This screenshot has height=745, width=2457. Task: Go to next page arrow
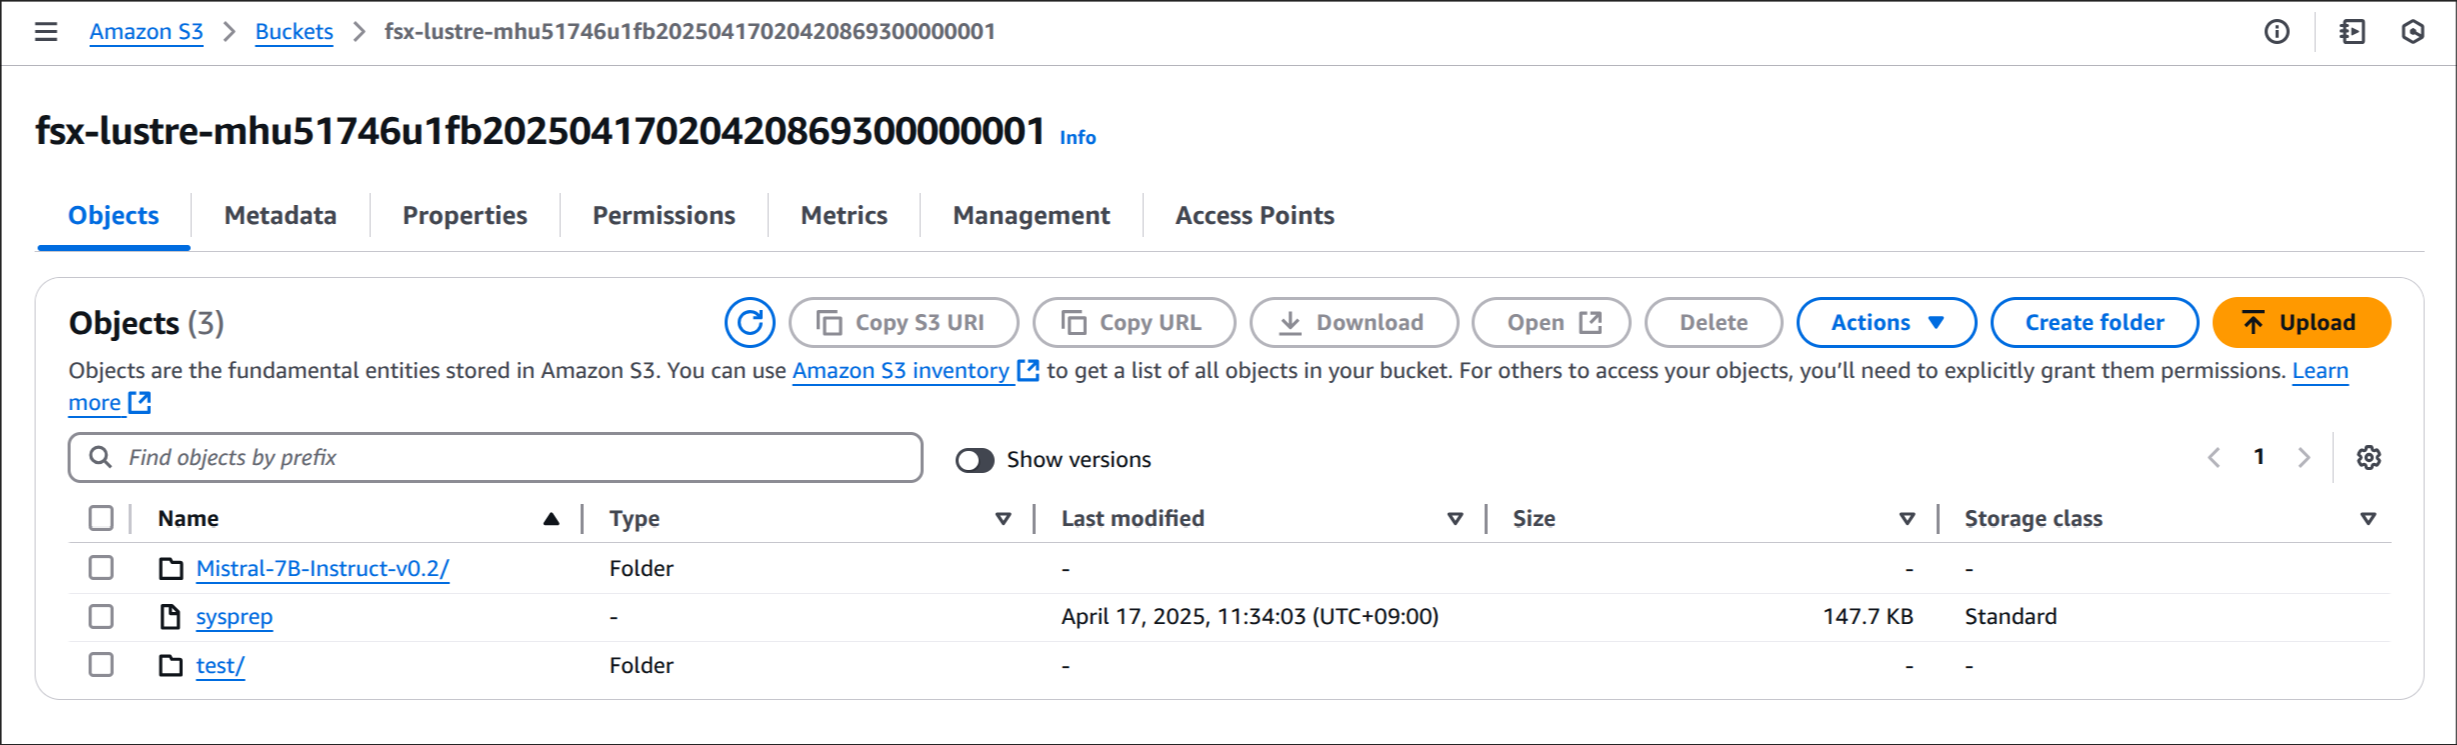point(2304,458)
